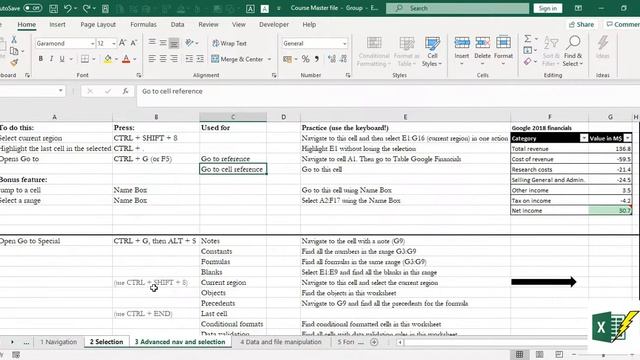The image size is (640, 360).
Task: Toggle Bold formatting
Action: click(x=40, y=59)
